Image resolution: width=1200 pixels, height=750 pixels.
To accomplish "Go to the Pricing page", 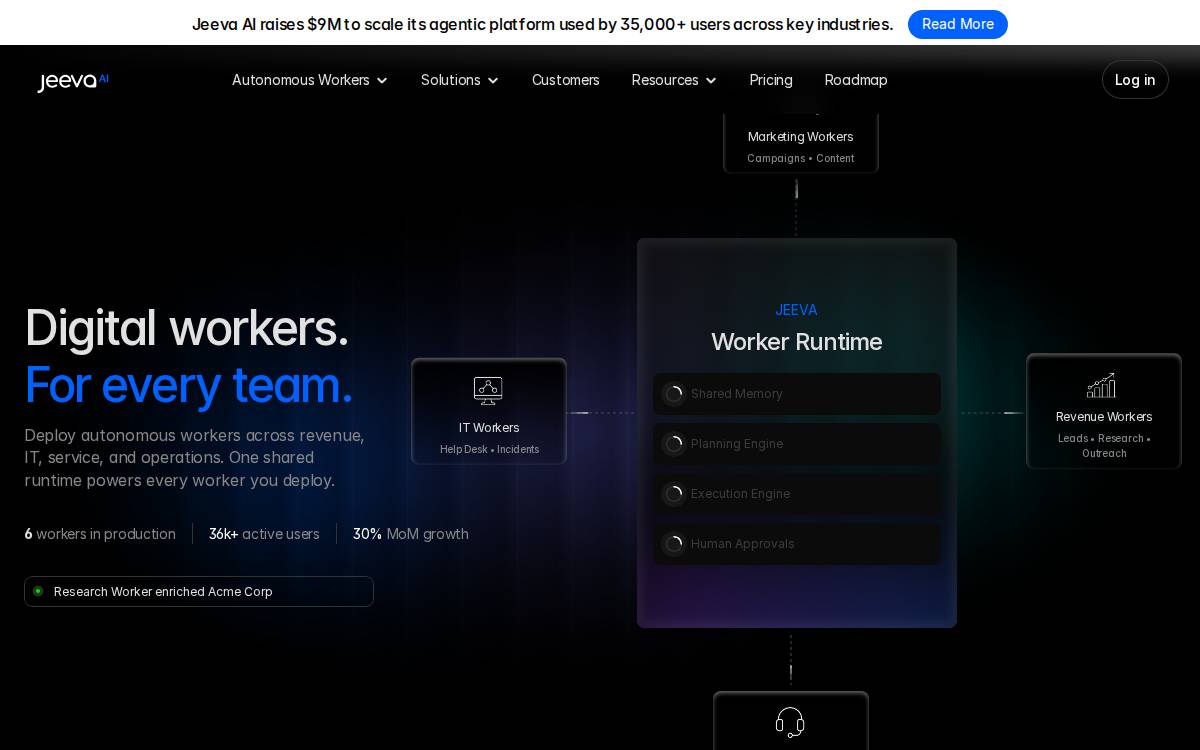I will coord(771,80).
